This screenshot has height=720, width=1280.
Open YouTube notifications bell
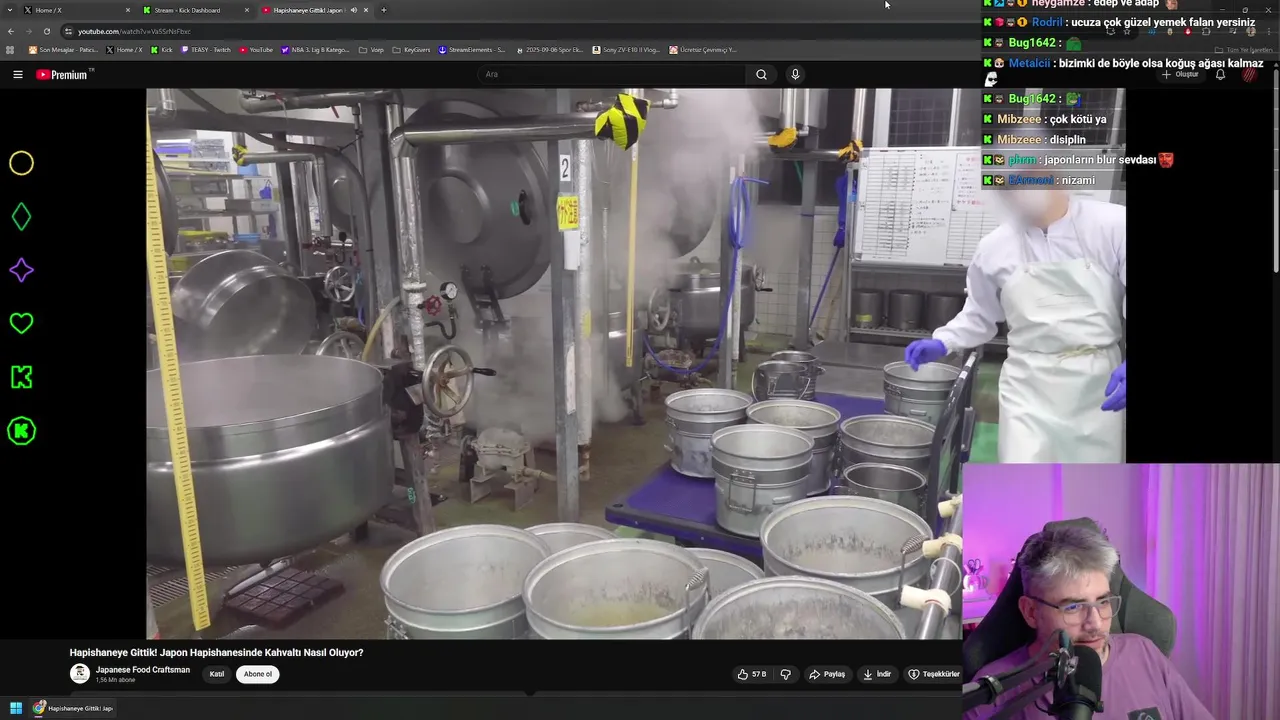(1220, 74)
